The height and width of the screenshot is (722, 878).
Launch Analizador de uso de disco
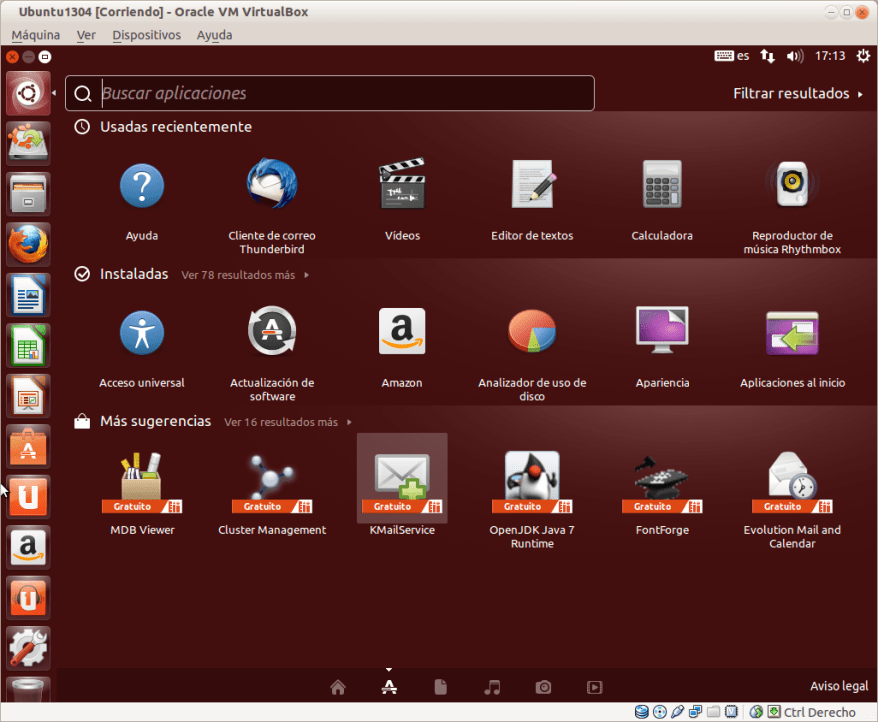tap(532, 333)
